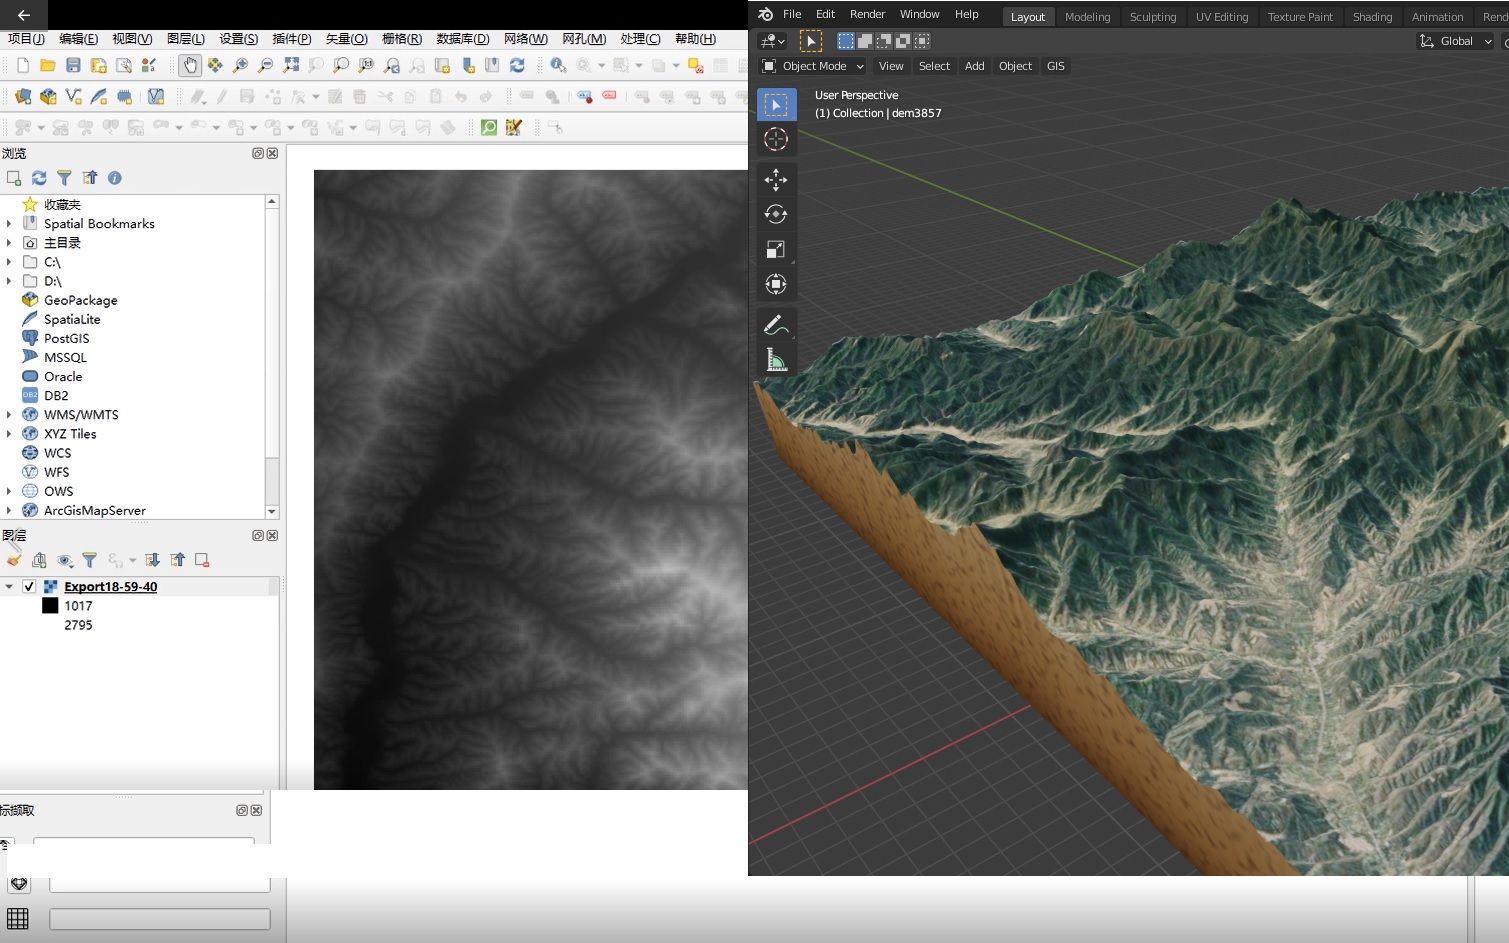Image resolution: width=1509 pixels, height=943 pixels.
Task: Expand the XYZ Tiles tree node
Action: [x=9, y=434]
